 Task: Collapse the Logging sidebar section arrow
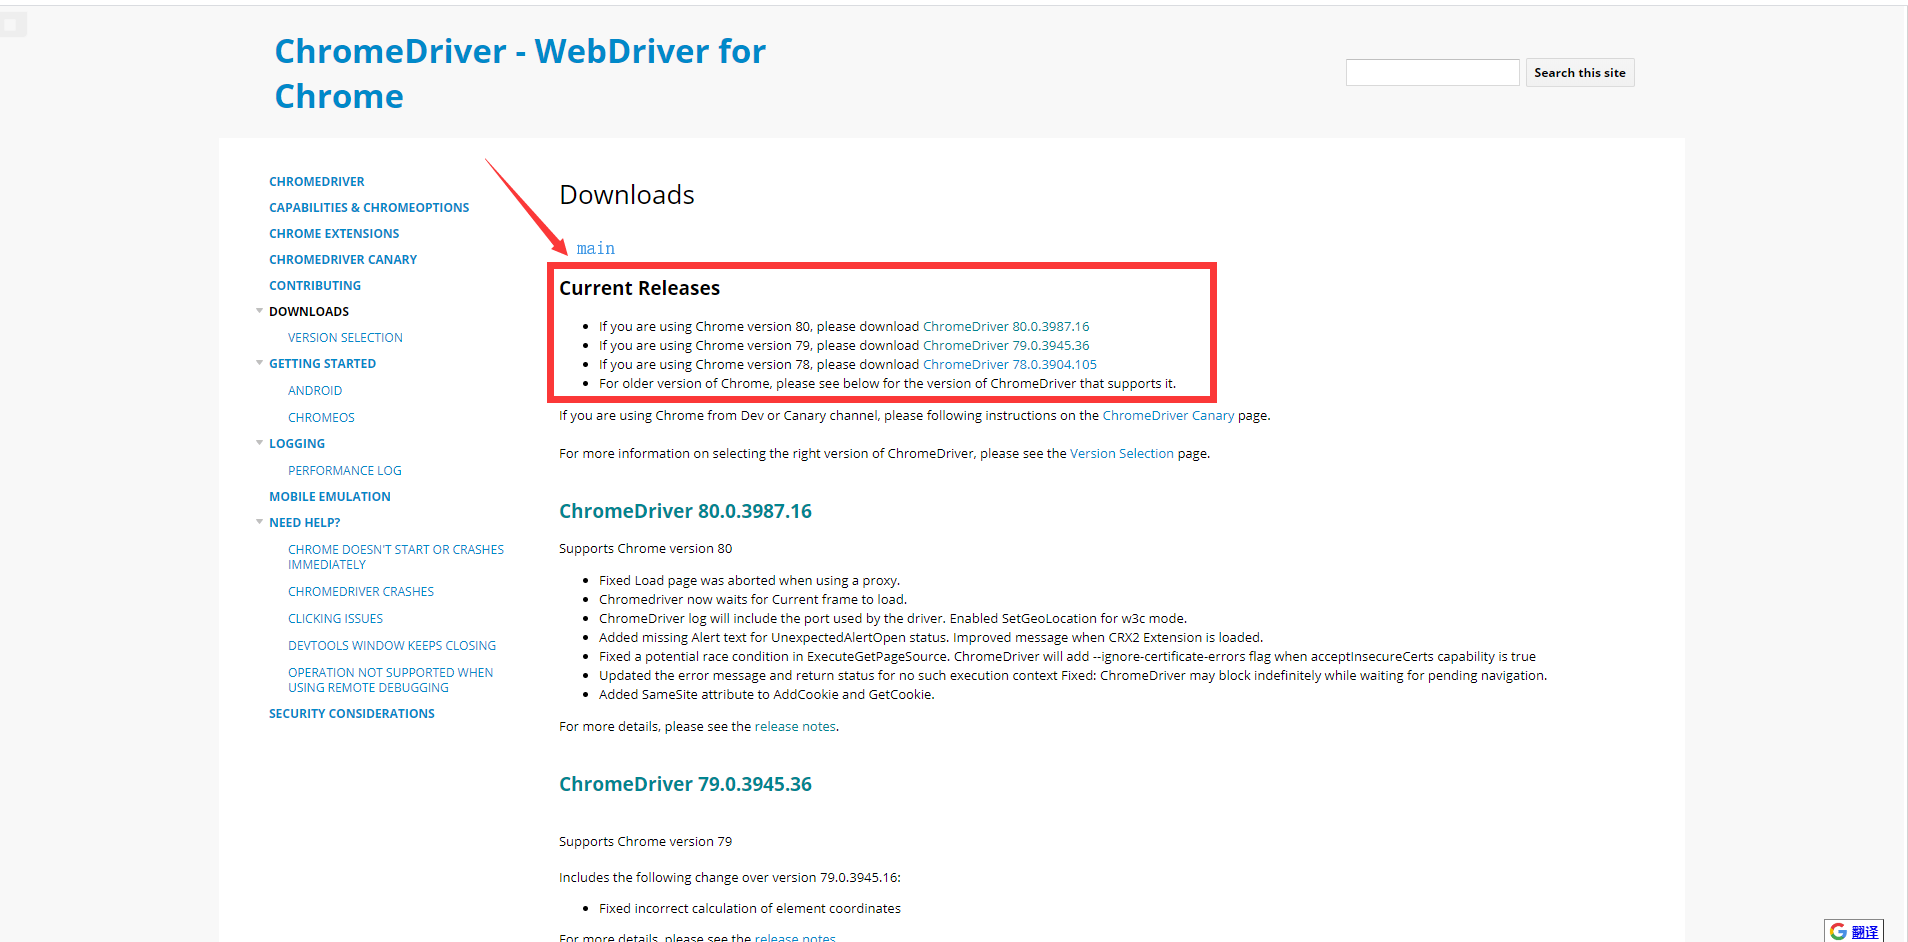pyautogui.click(x=260, y=443)
